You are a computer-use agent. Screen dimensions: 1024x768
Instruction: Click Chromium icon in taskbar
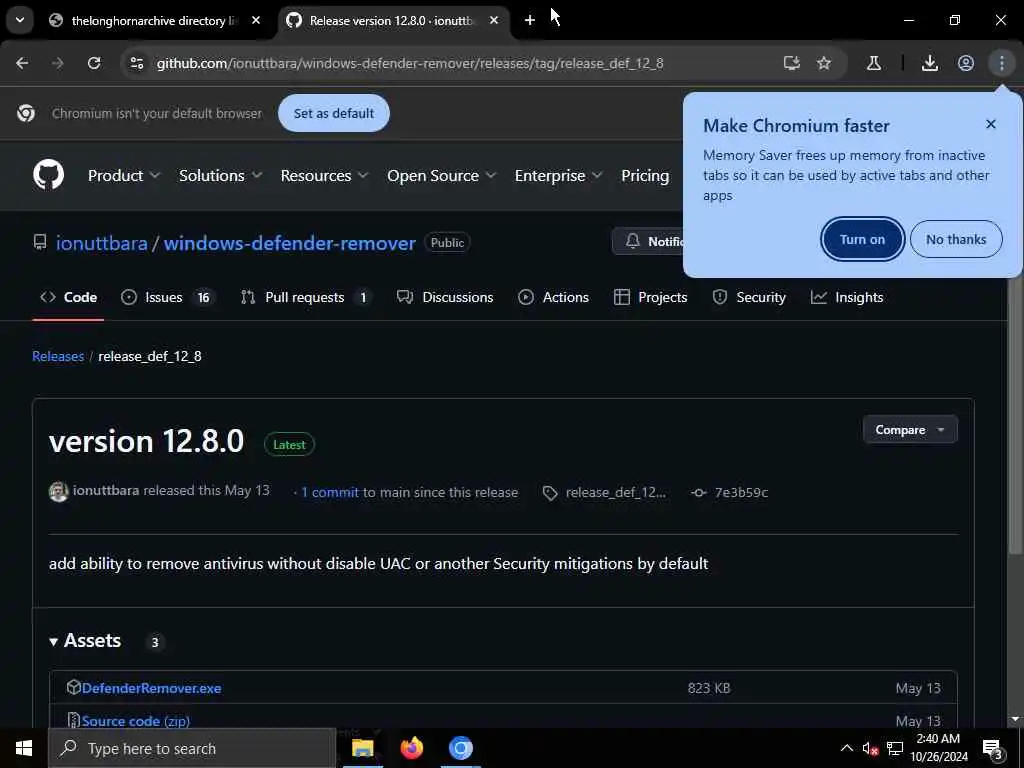click(460, 748)
